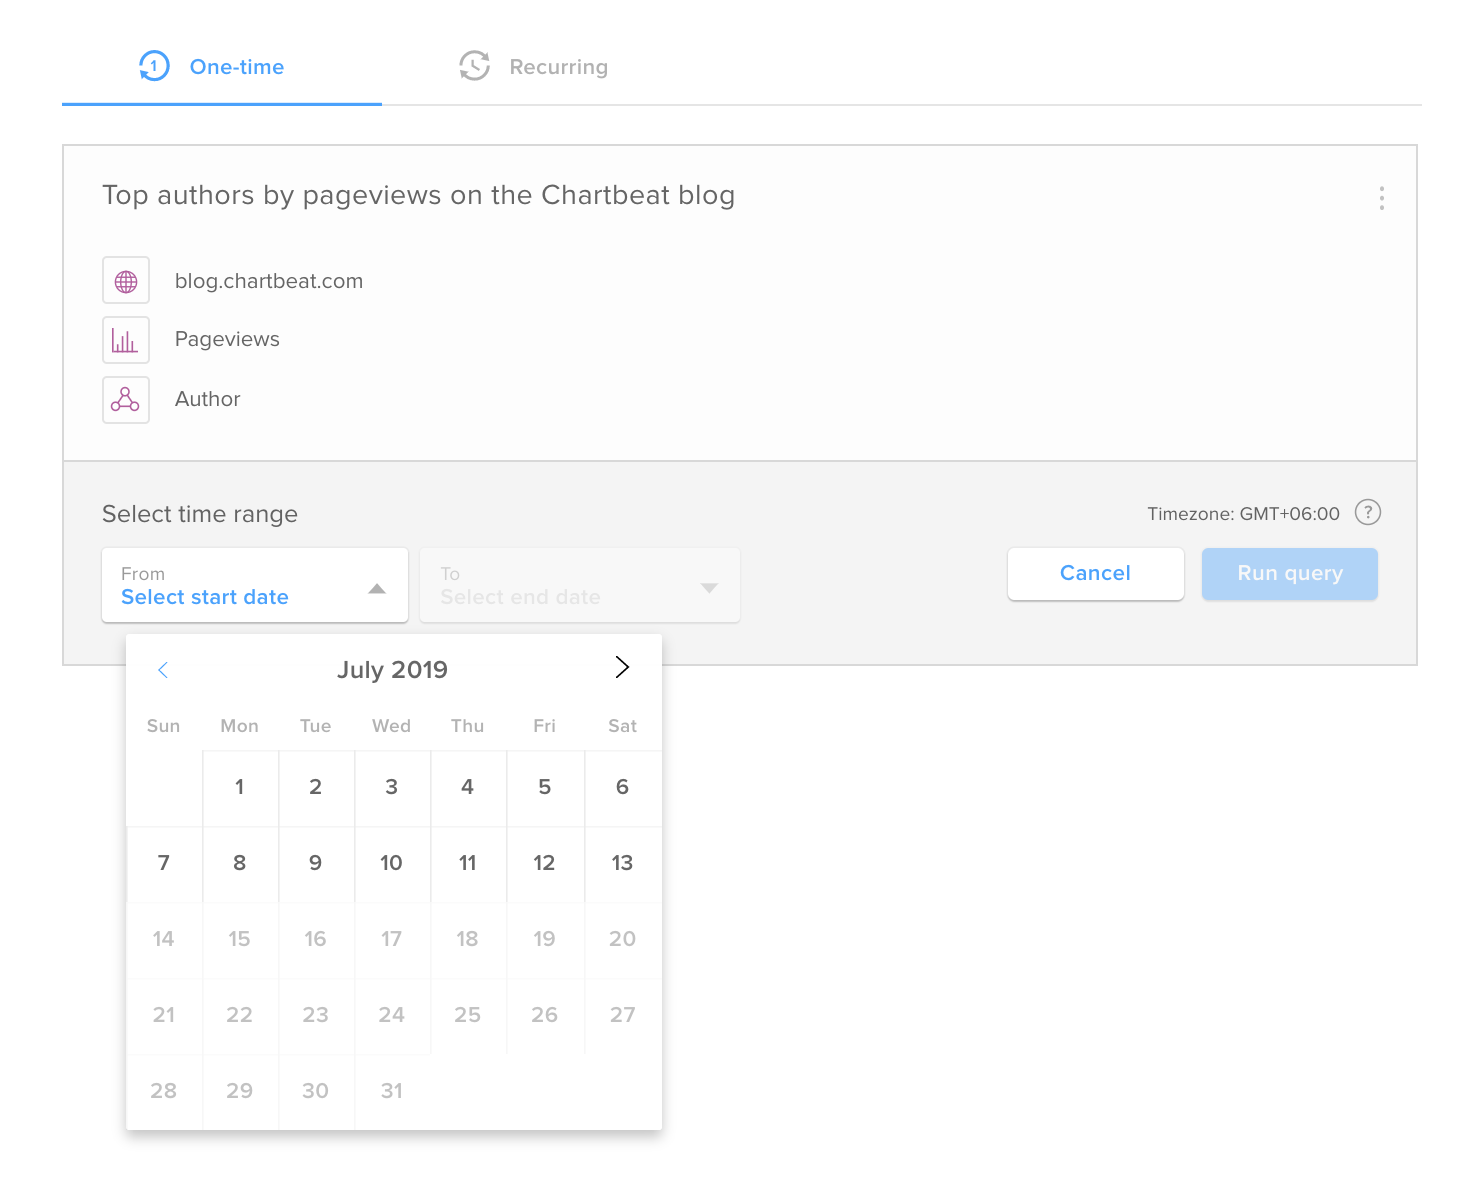This screenshot has height=1178, width=1480.
Task: Click the Select time range heading
Action: (x=200, y=515)
